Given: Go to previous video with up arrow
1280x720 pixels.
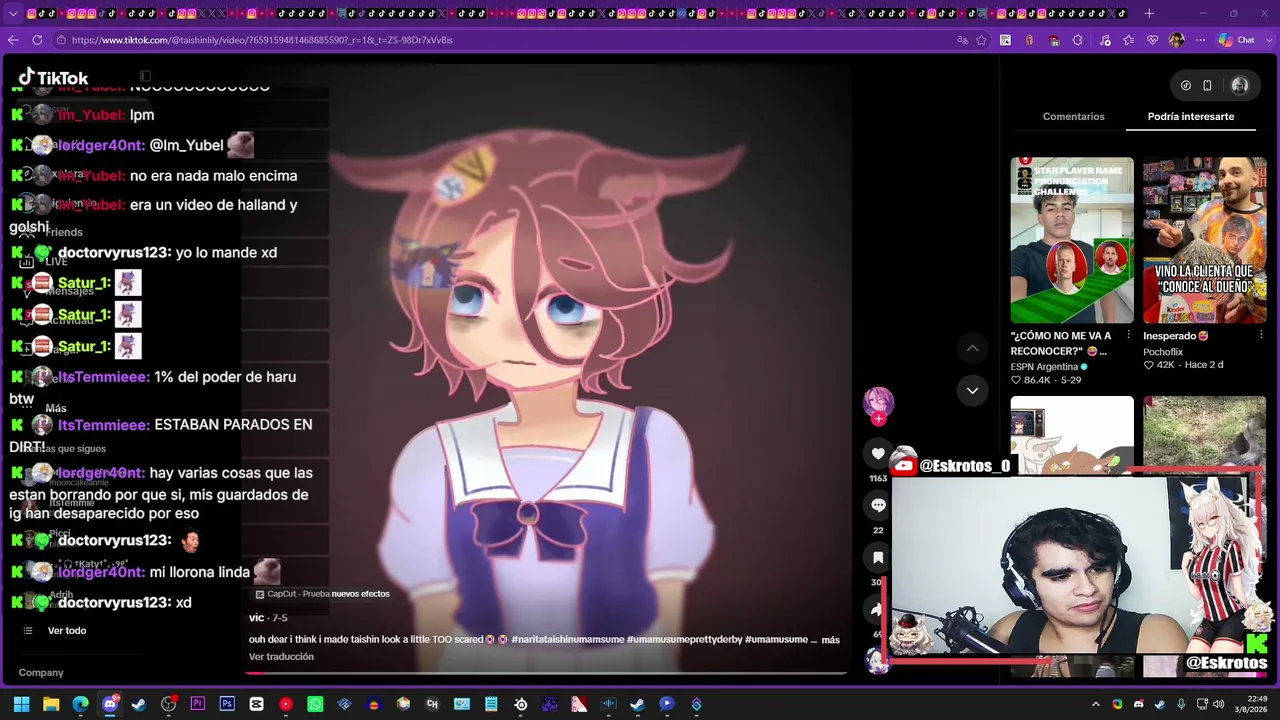Looking at the screenshot, I should click(972, 348).
